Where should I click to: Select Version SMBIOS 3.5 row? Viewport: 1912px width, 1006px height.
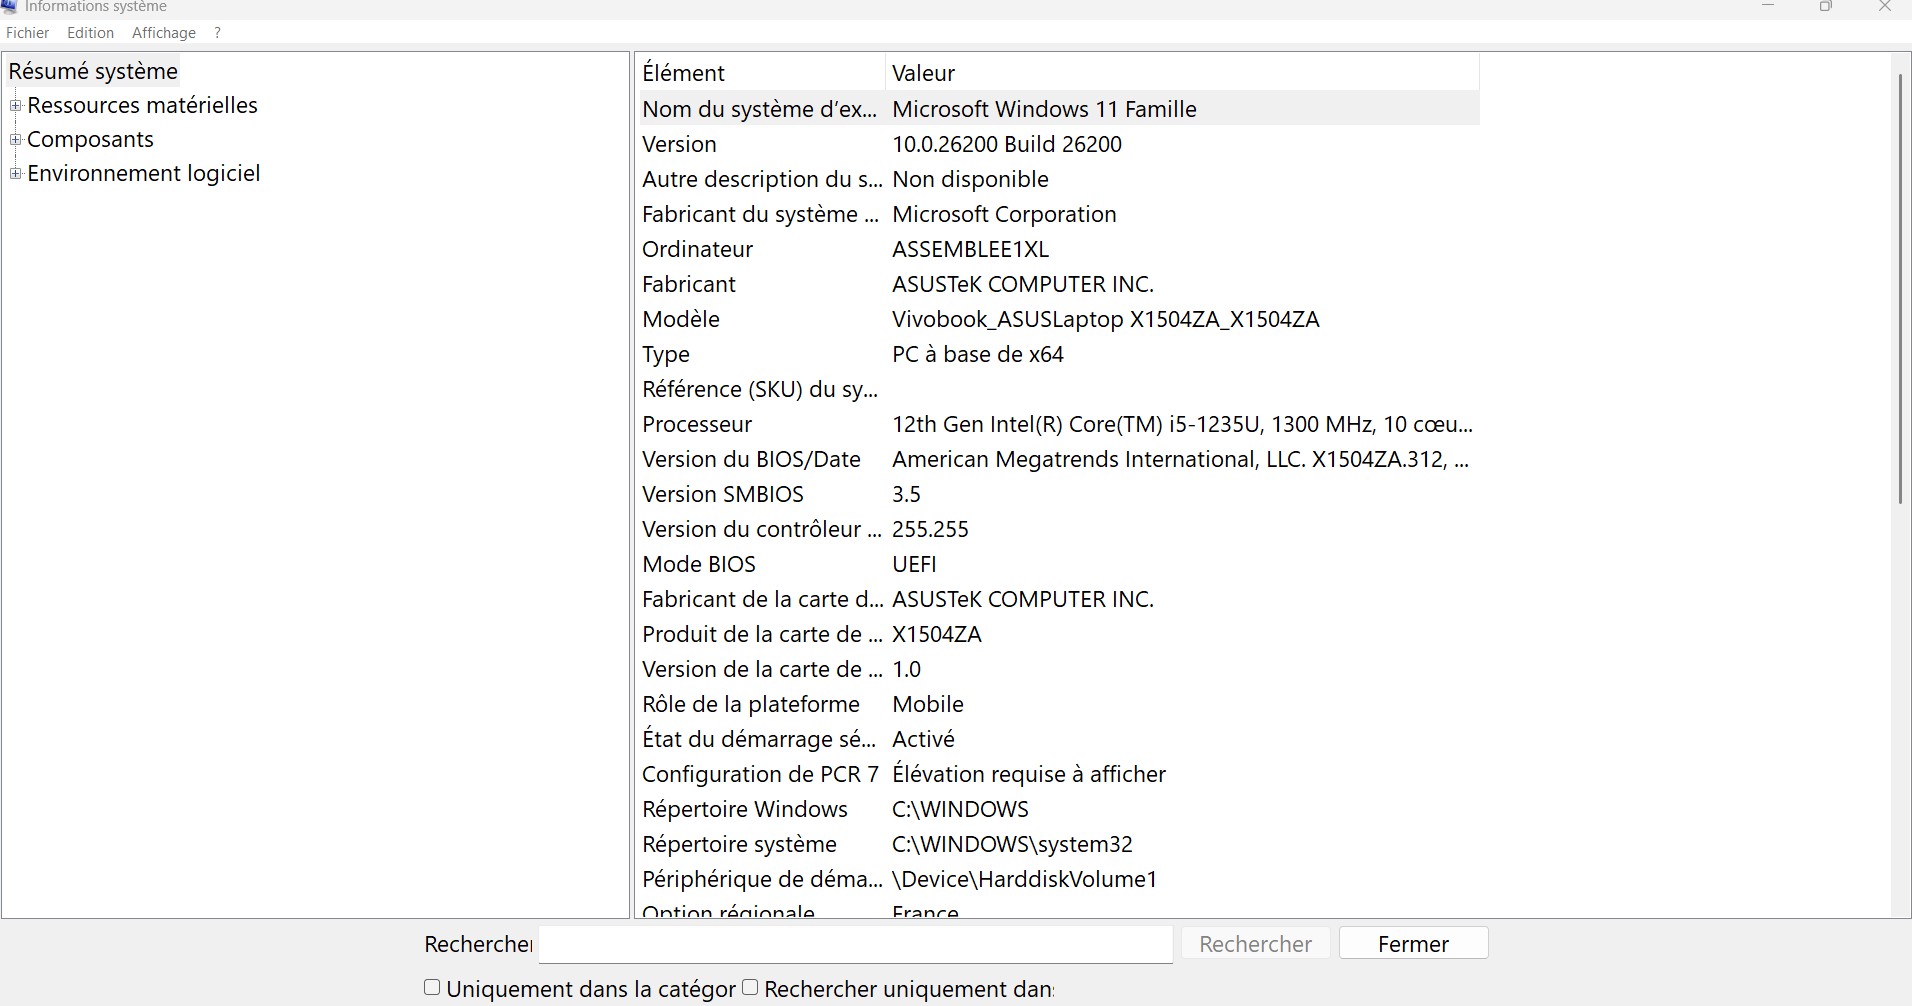click(1059, 494)
